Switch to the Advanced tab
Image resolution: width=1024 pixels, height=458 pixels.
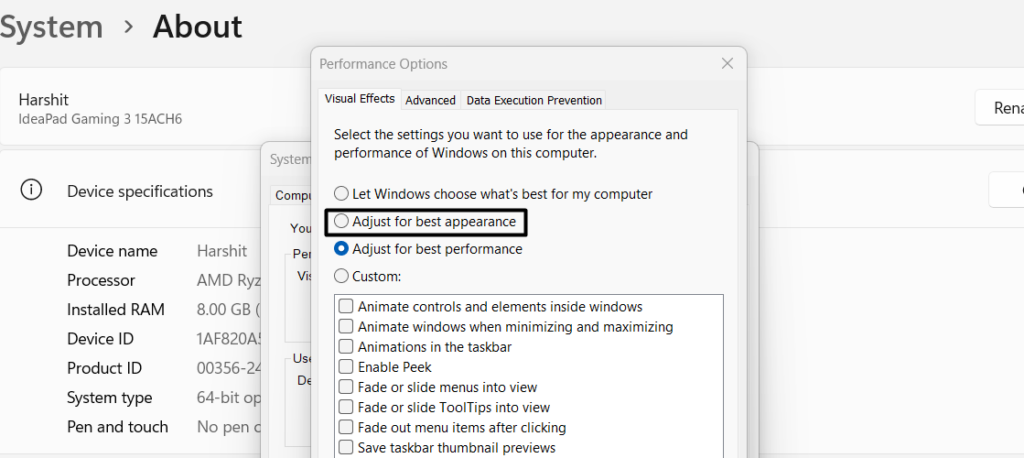[x=430, y=100]
